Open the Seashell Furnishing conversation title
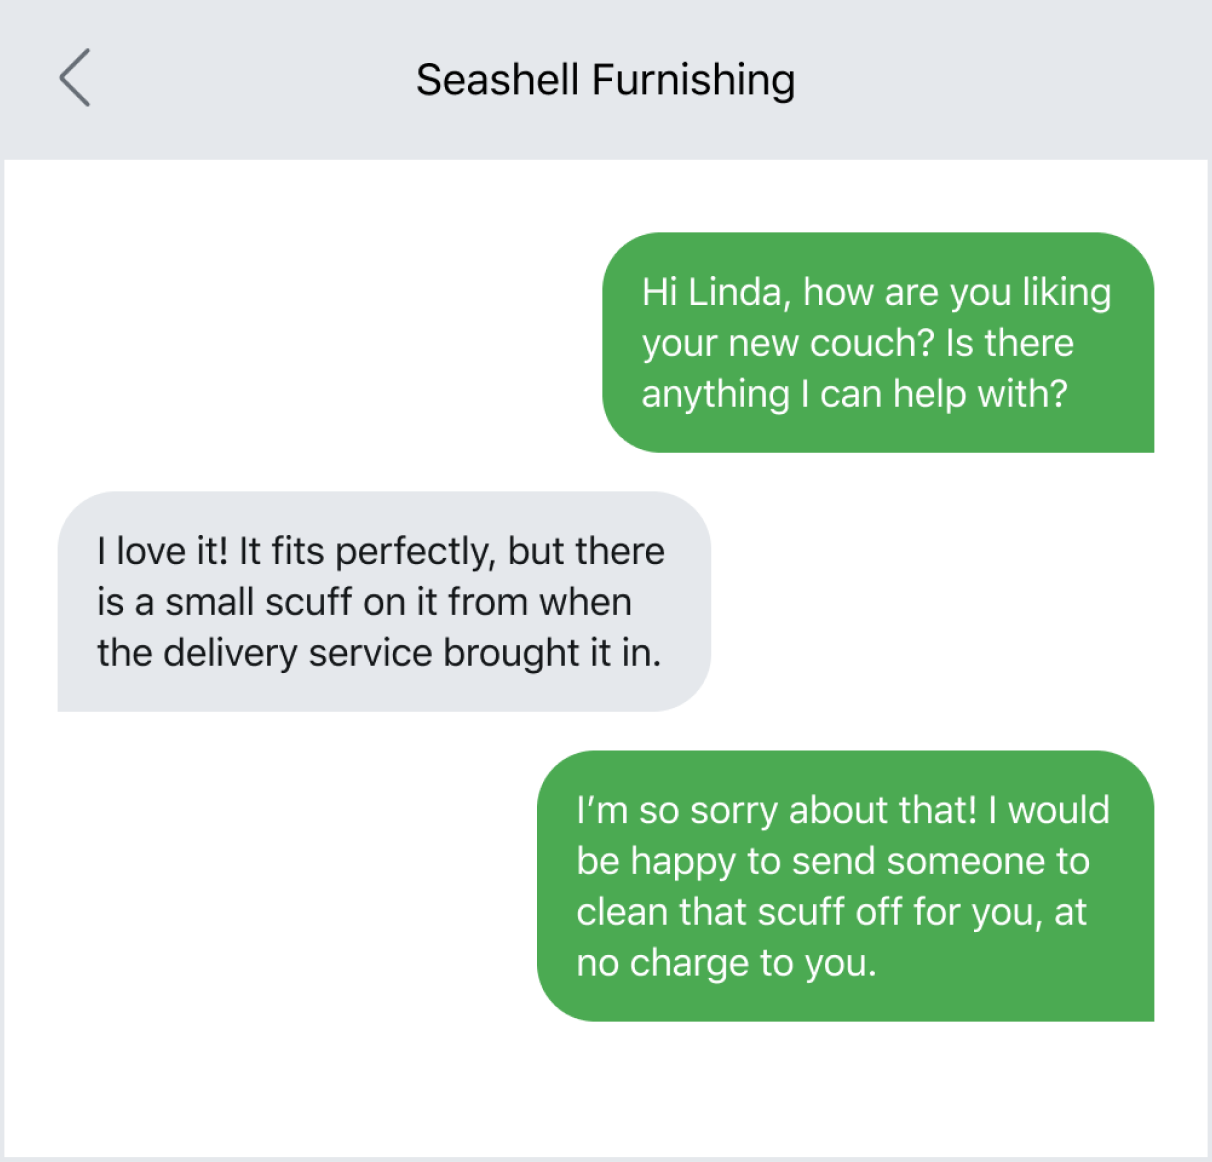The height and width of the screenshot is (1162, 1212). [x=606, y=78]
